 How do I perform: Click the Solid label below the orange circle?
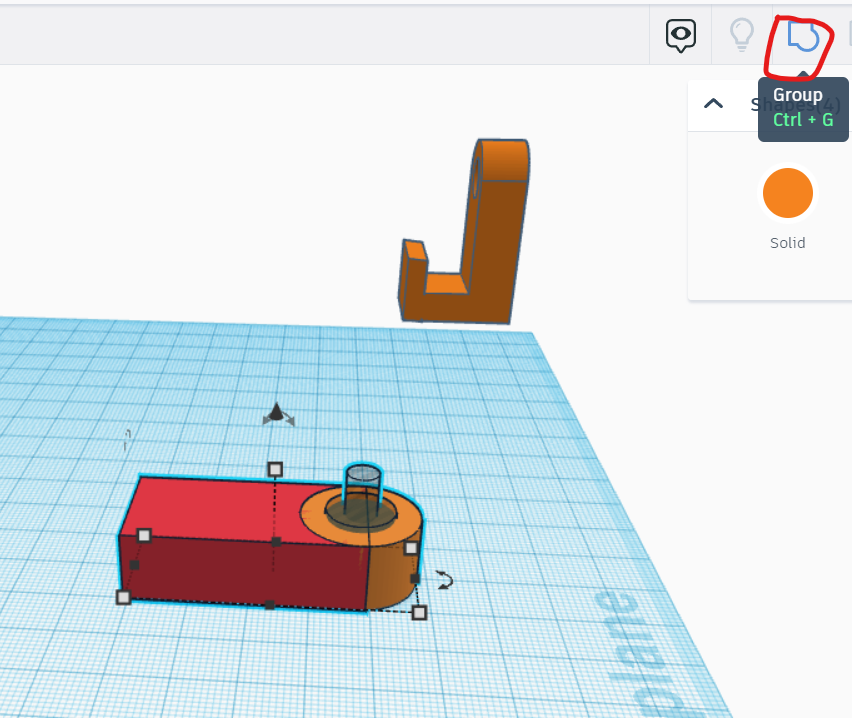pos(787,243)
